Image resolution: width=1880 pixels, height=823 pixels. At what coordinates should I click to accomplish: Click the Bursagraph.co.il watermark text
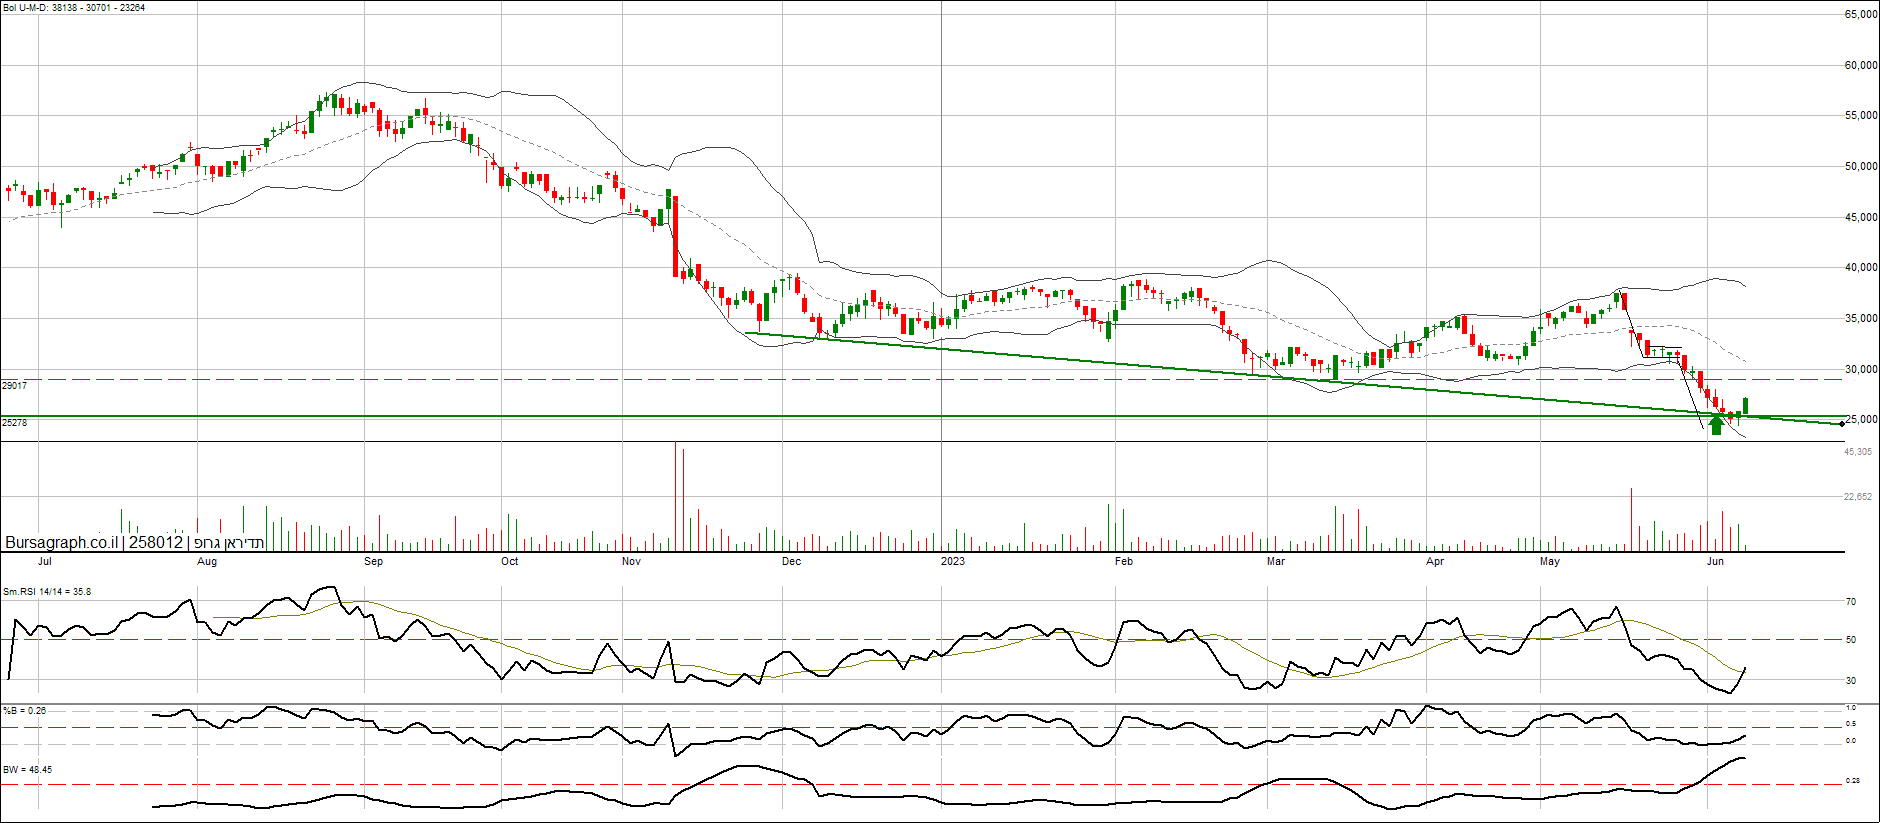61,542
